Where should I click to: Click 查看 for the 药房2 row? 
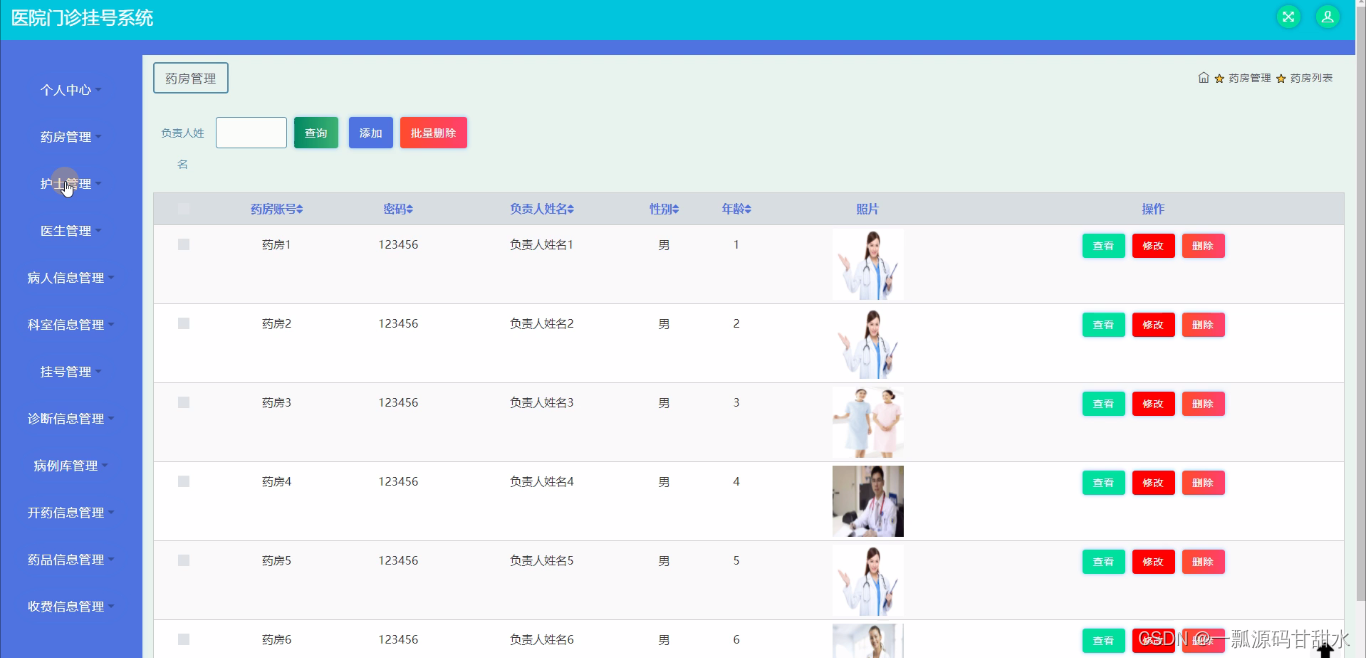[1103, 325]
